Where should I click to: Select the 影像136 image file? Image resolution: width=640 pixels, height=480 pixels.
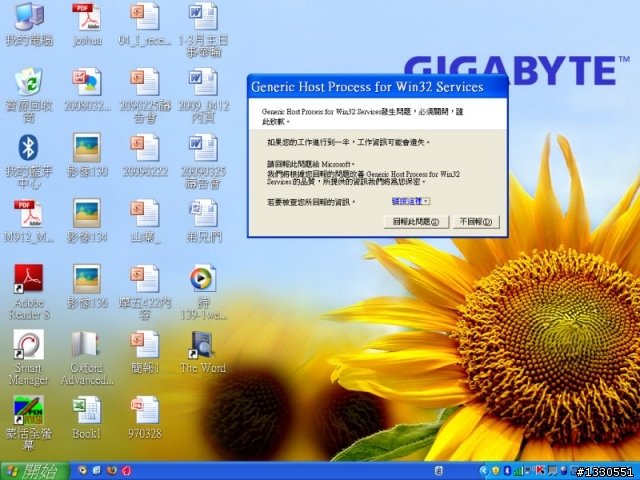click(87, 286)
